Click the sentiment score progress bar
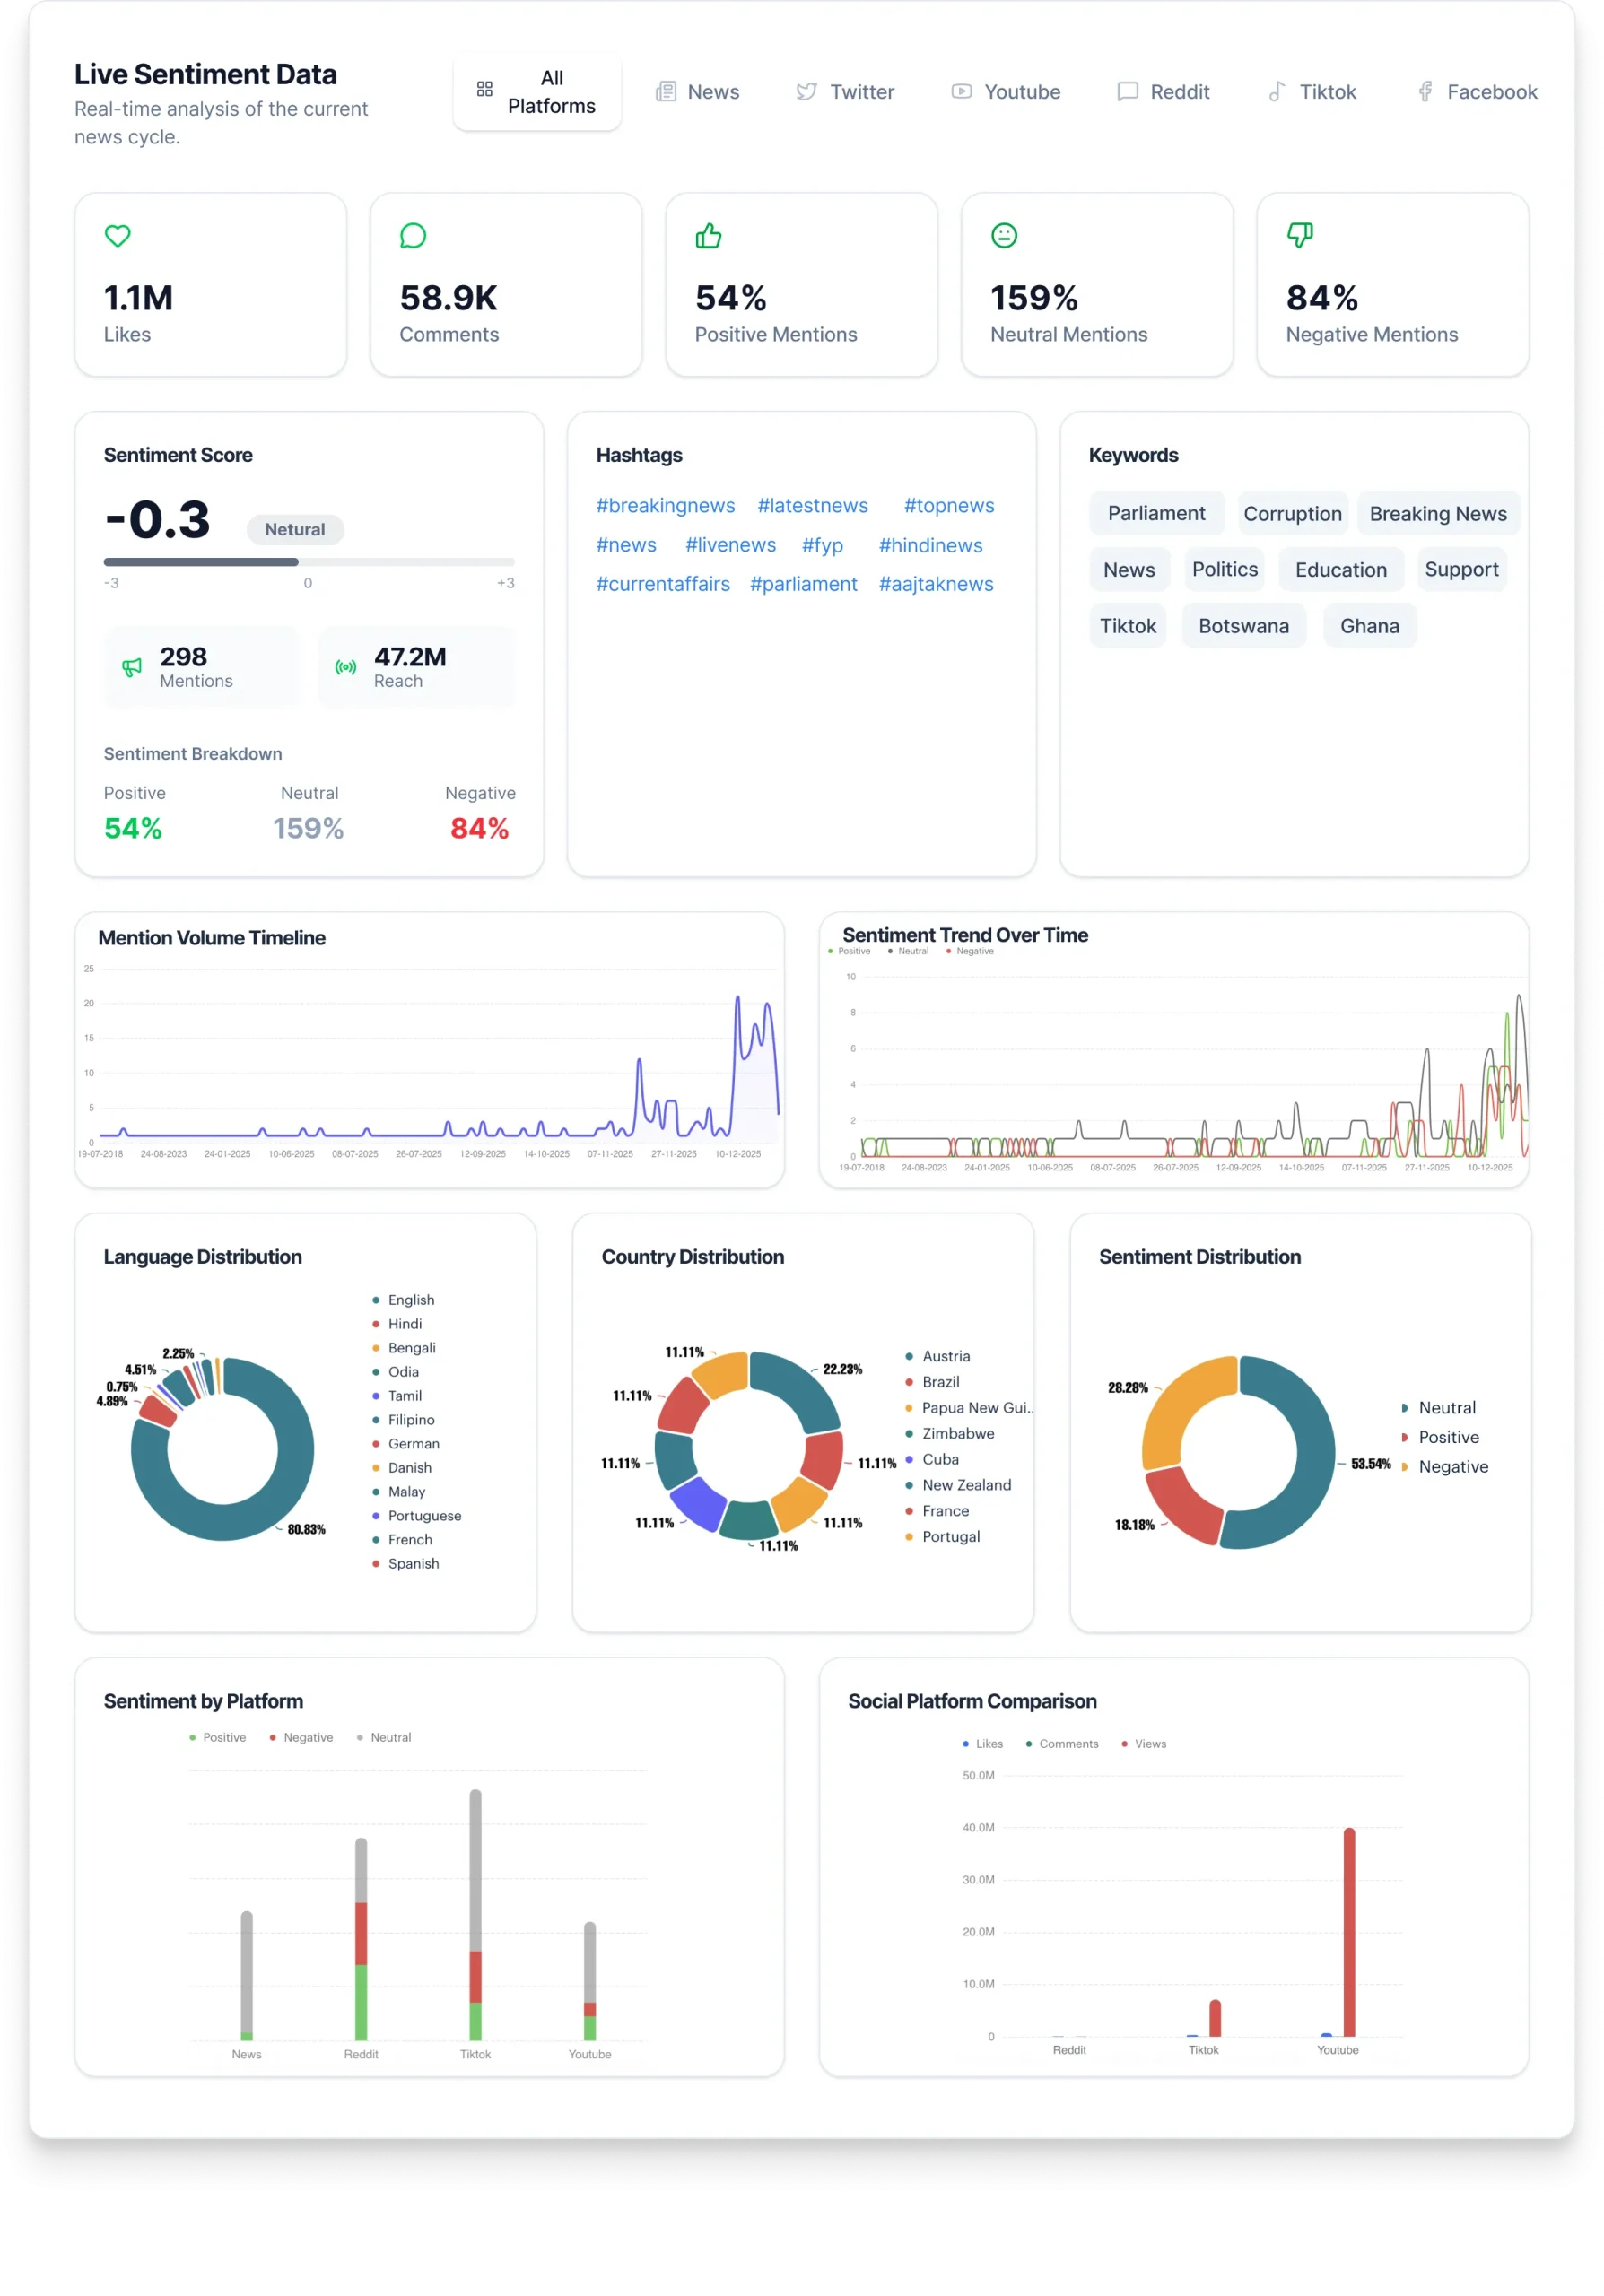This screenshot has height=2296, width=1604. [x=309, y=562]
